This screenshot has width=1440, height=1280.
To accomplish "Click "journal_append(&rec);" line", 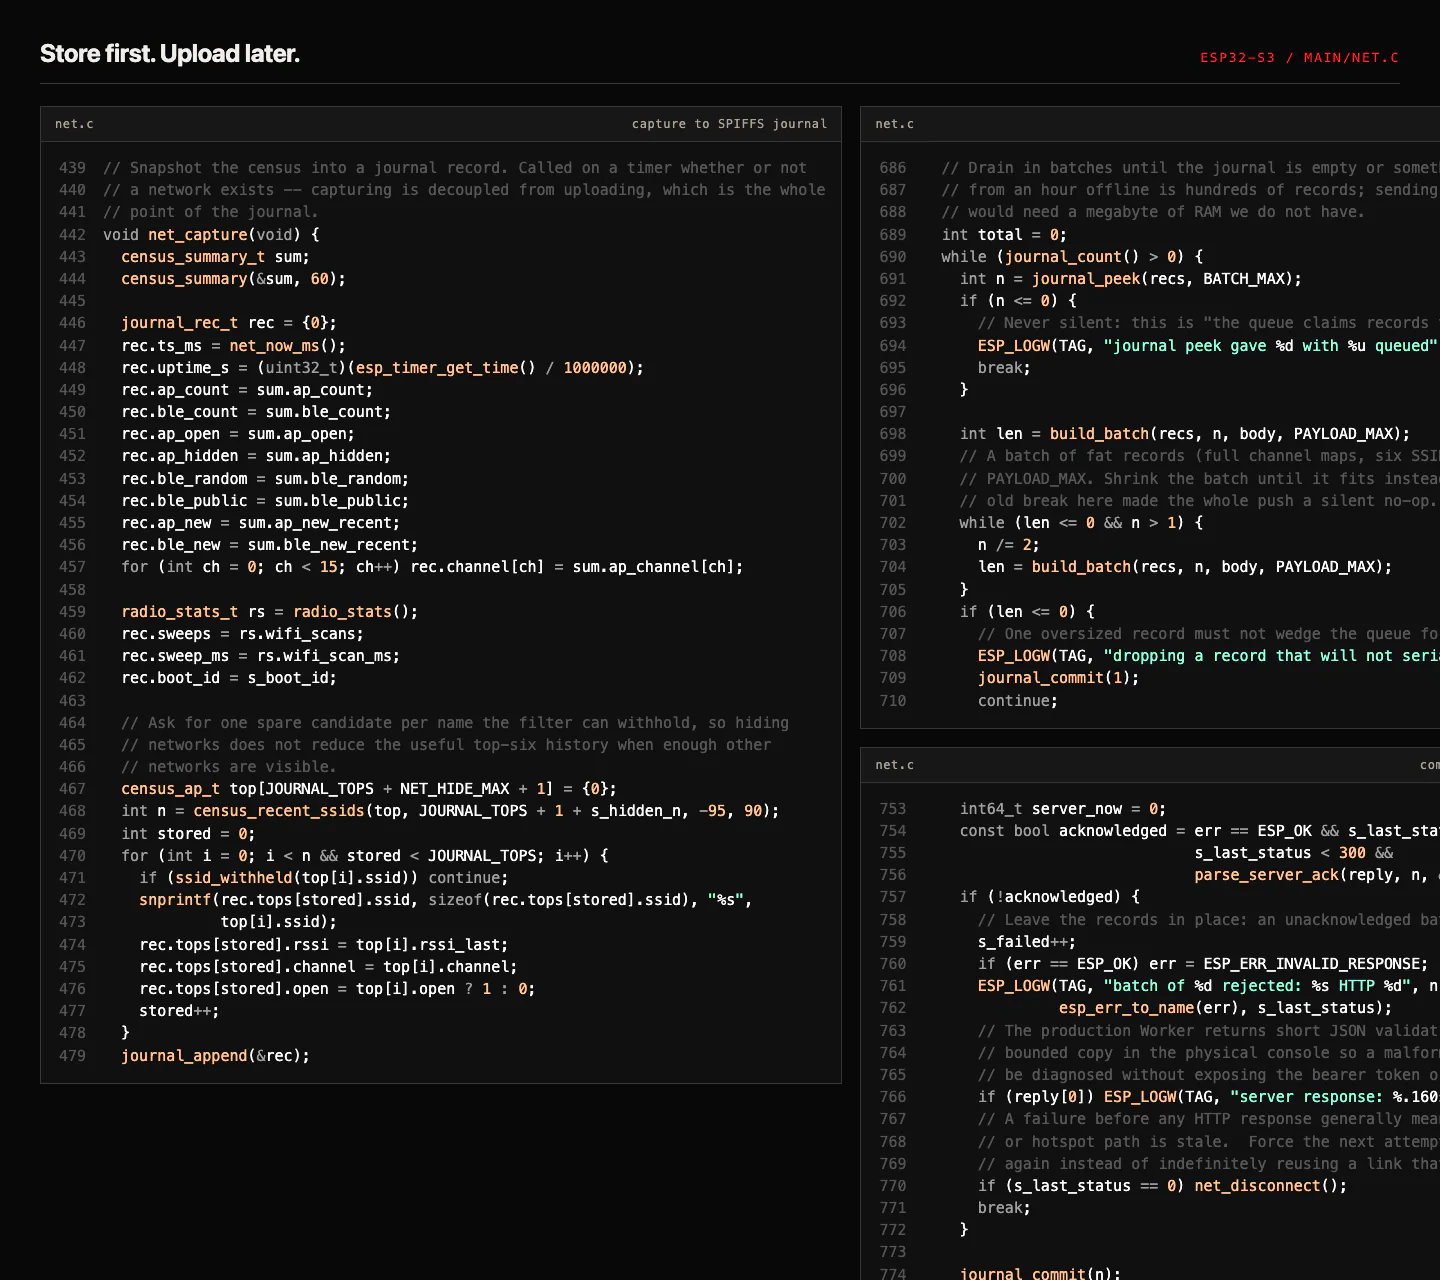I will coord(215,1056).
